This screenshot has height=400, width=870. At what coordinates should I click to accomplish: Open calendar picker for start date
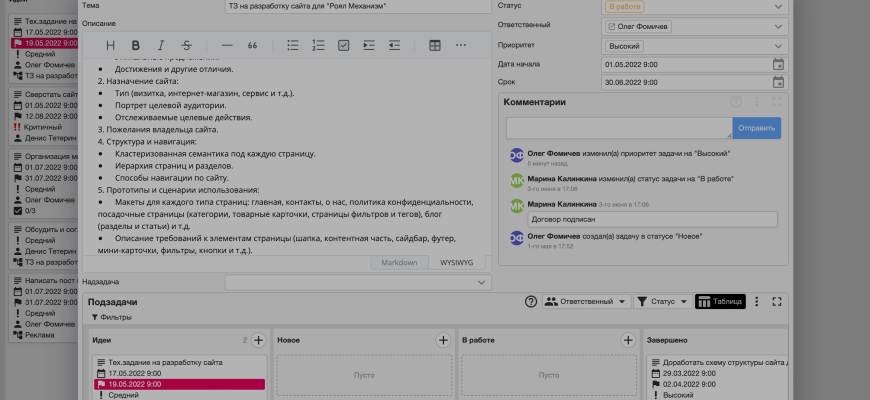(778, 65)
